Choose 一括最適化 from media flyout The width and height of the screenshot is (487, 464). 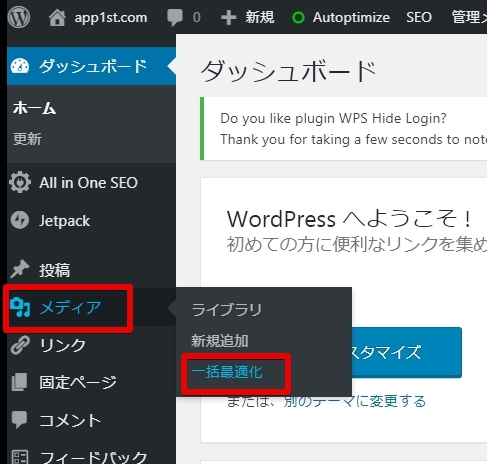[x=227, y=372]
